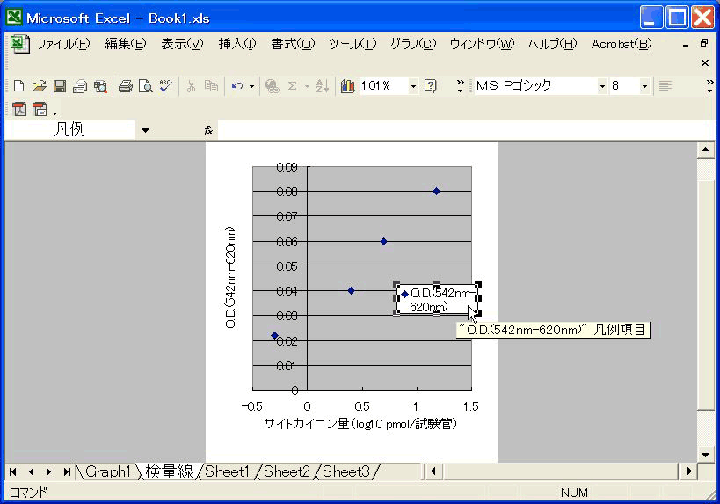720x504 pixels.
Task: Switch to the Graph1 sheet tab
Action: (107, 471)
